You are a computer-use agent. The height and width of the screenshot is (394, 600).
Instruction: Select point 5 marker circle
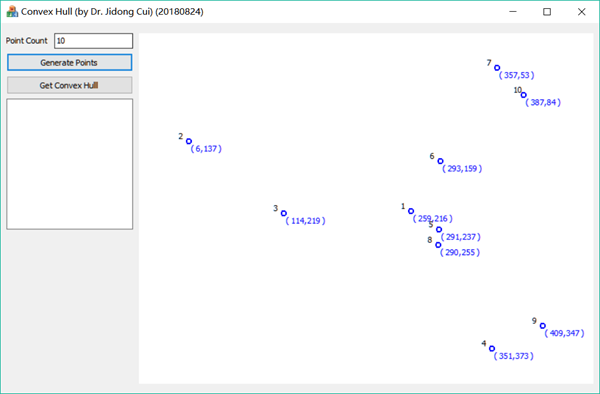[439, 230]
